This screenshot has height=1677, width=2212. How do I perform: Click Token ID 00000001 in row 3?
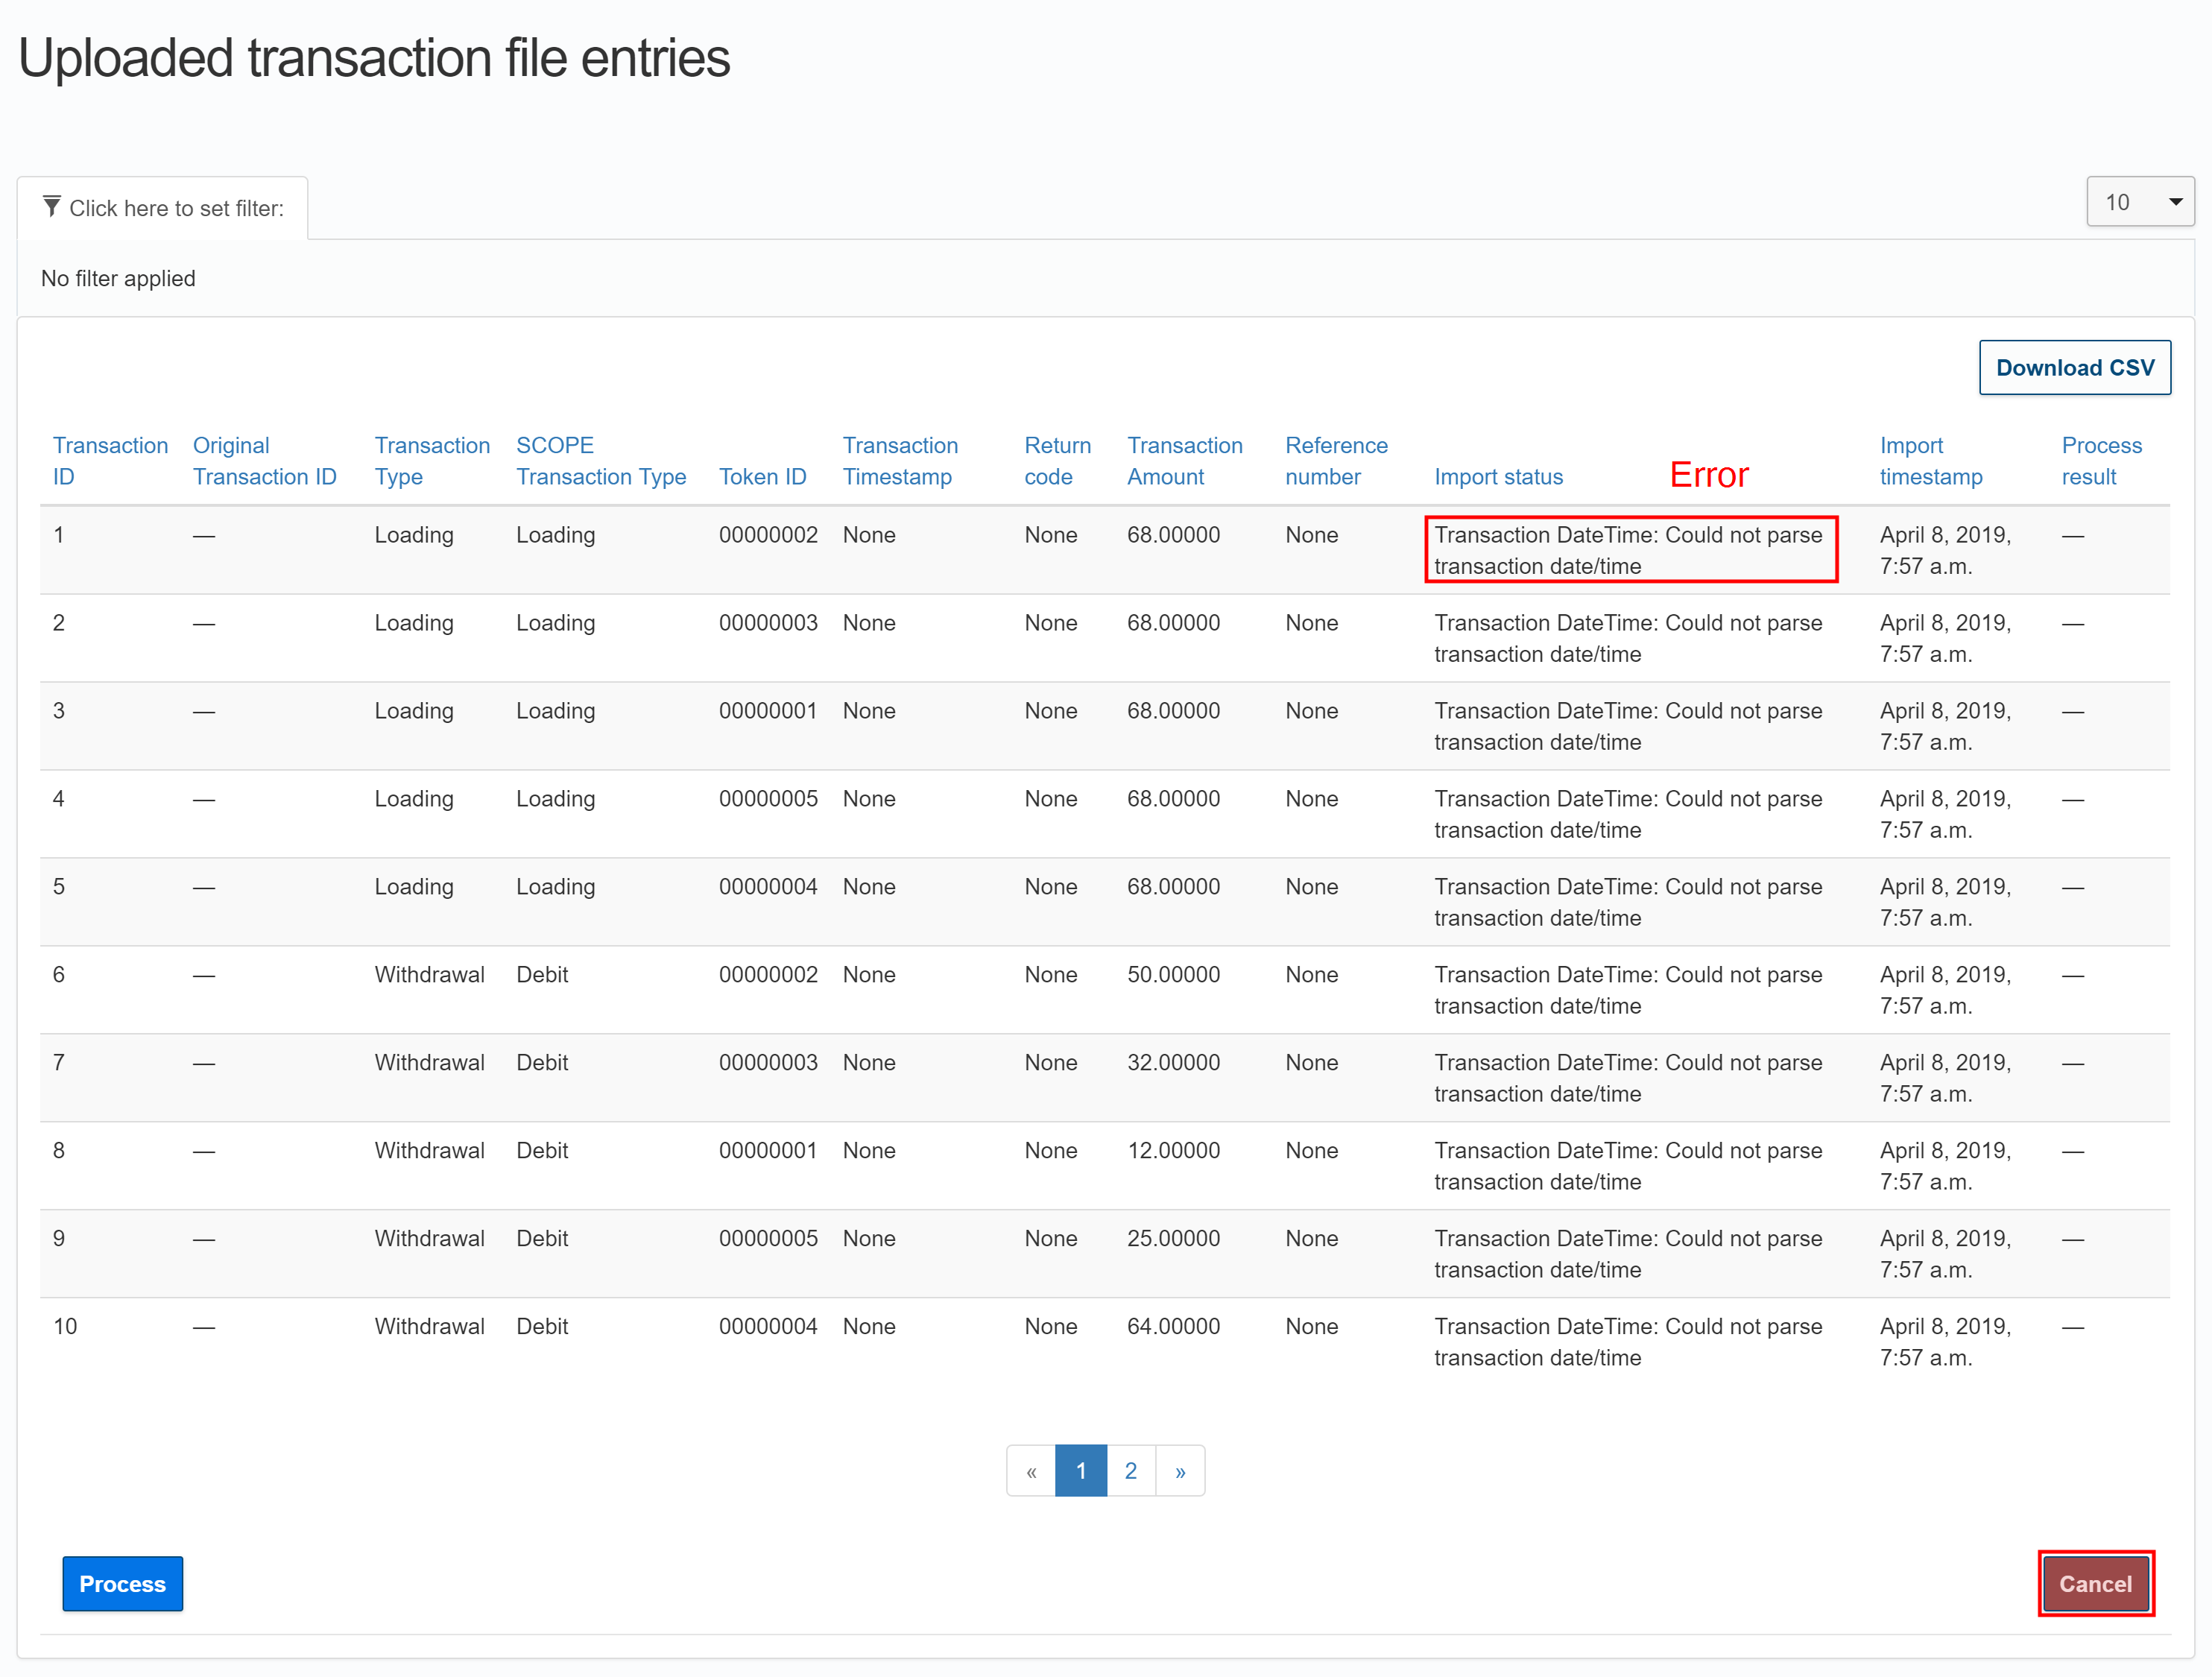tap(768, 711)
